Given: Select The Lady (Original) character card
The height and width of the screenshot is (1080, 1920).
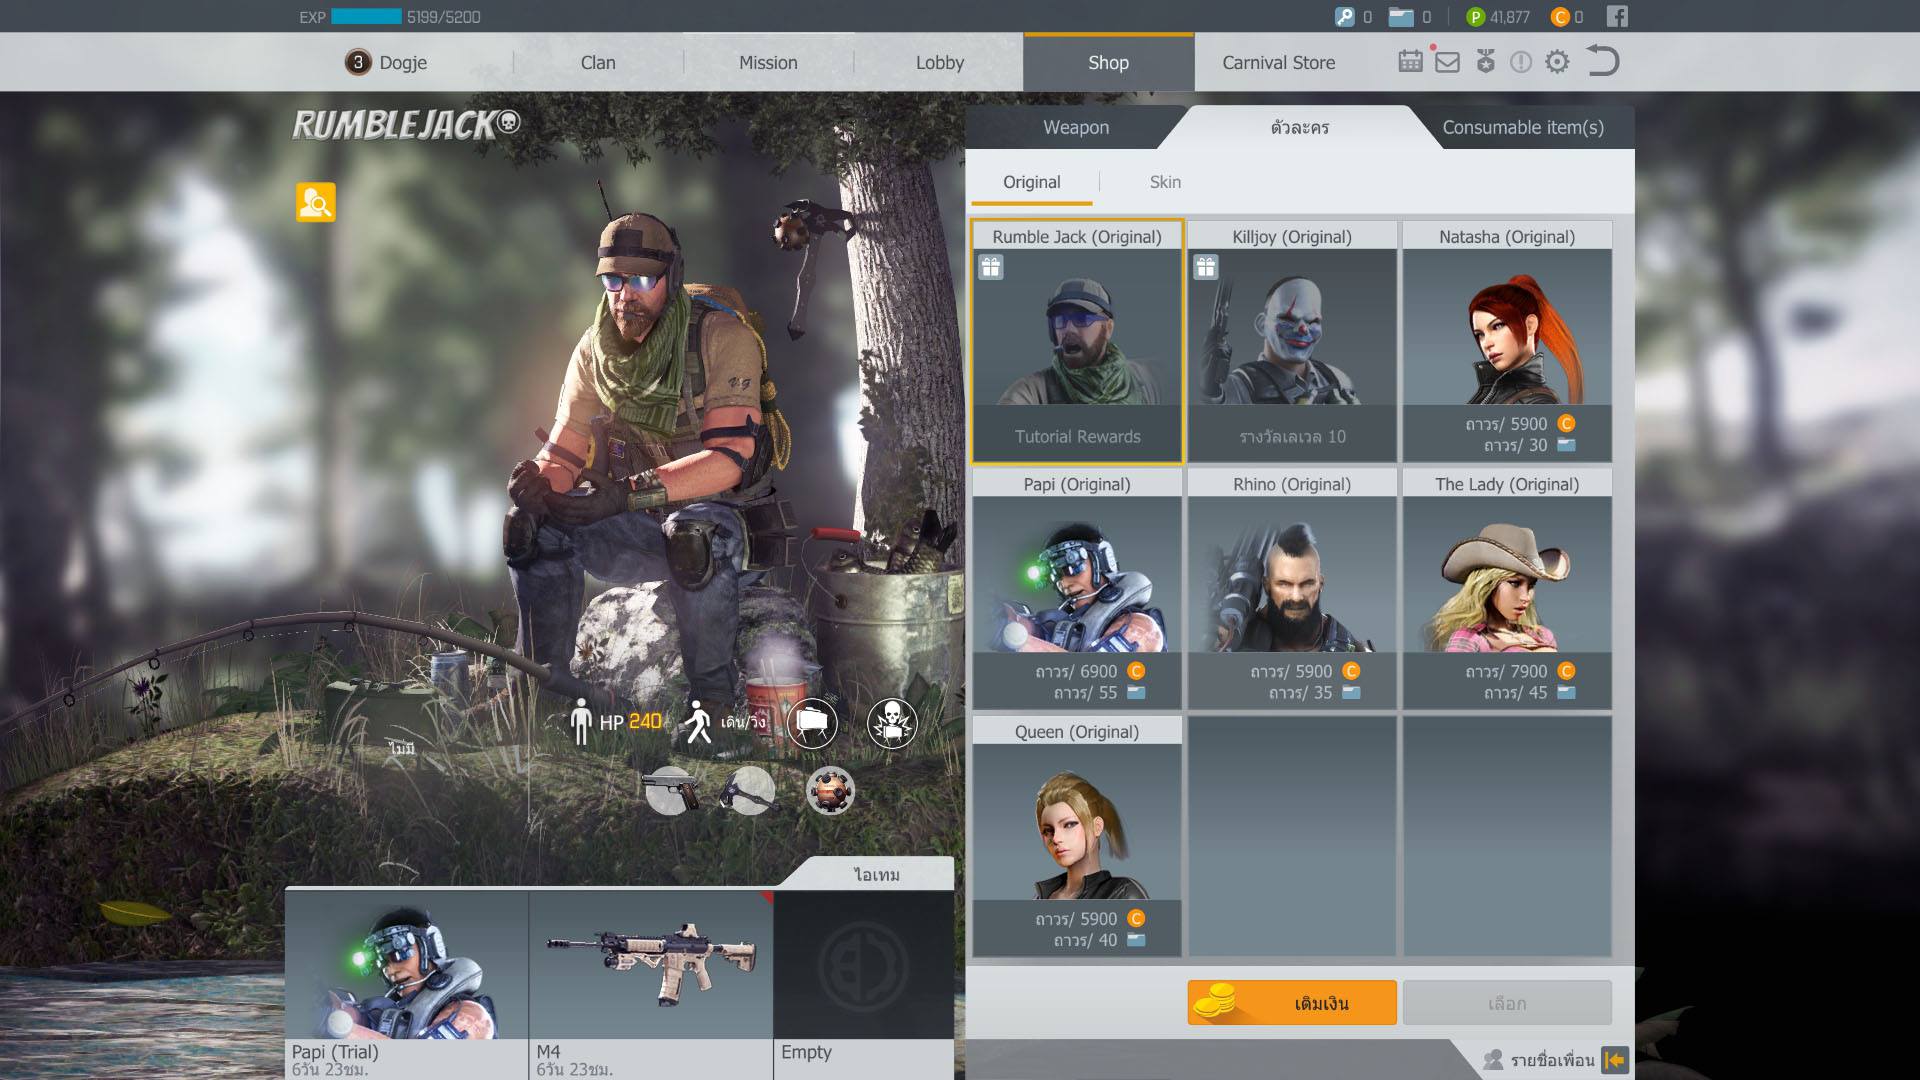Looking at the screenshot, I should [1507, 590].
